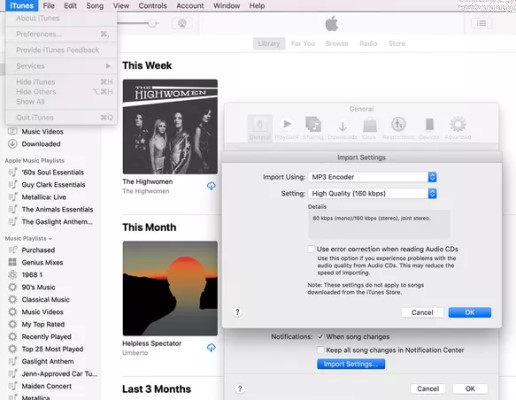Screen dimensions: 516x400
Task: Open the 90's Music smart playlist
Action: 38,287
